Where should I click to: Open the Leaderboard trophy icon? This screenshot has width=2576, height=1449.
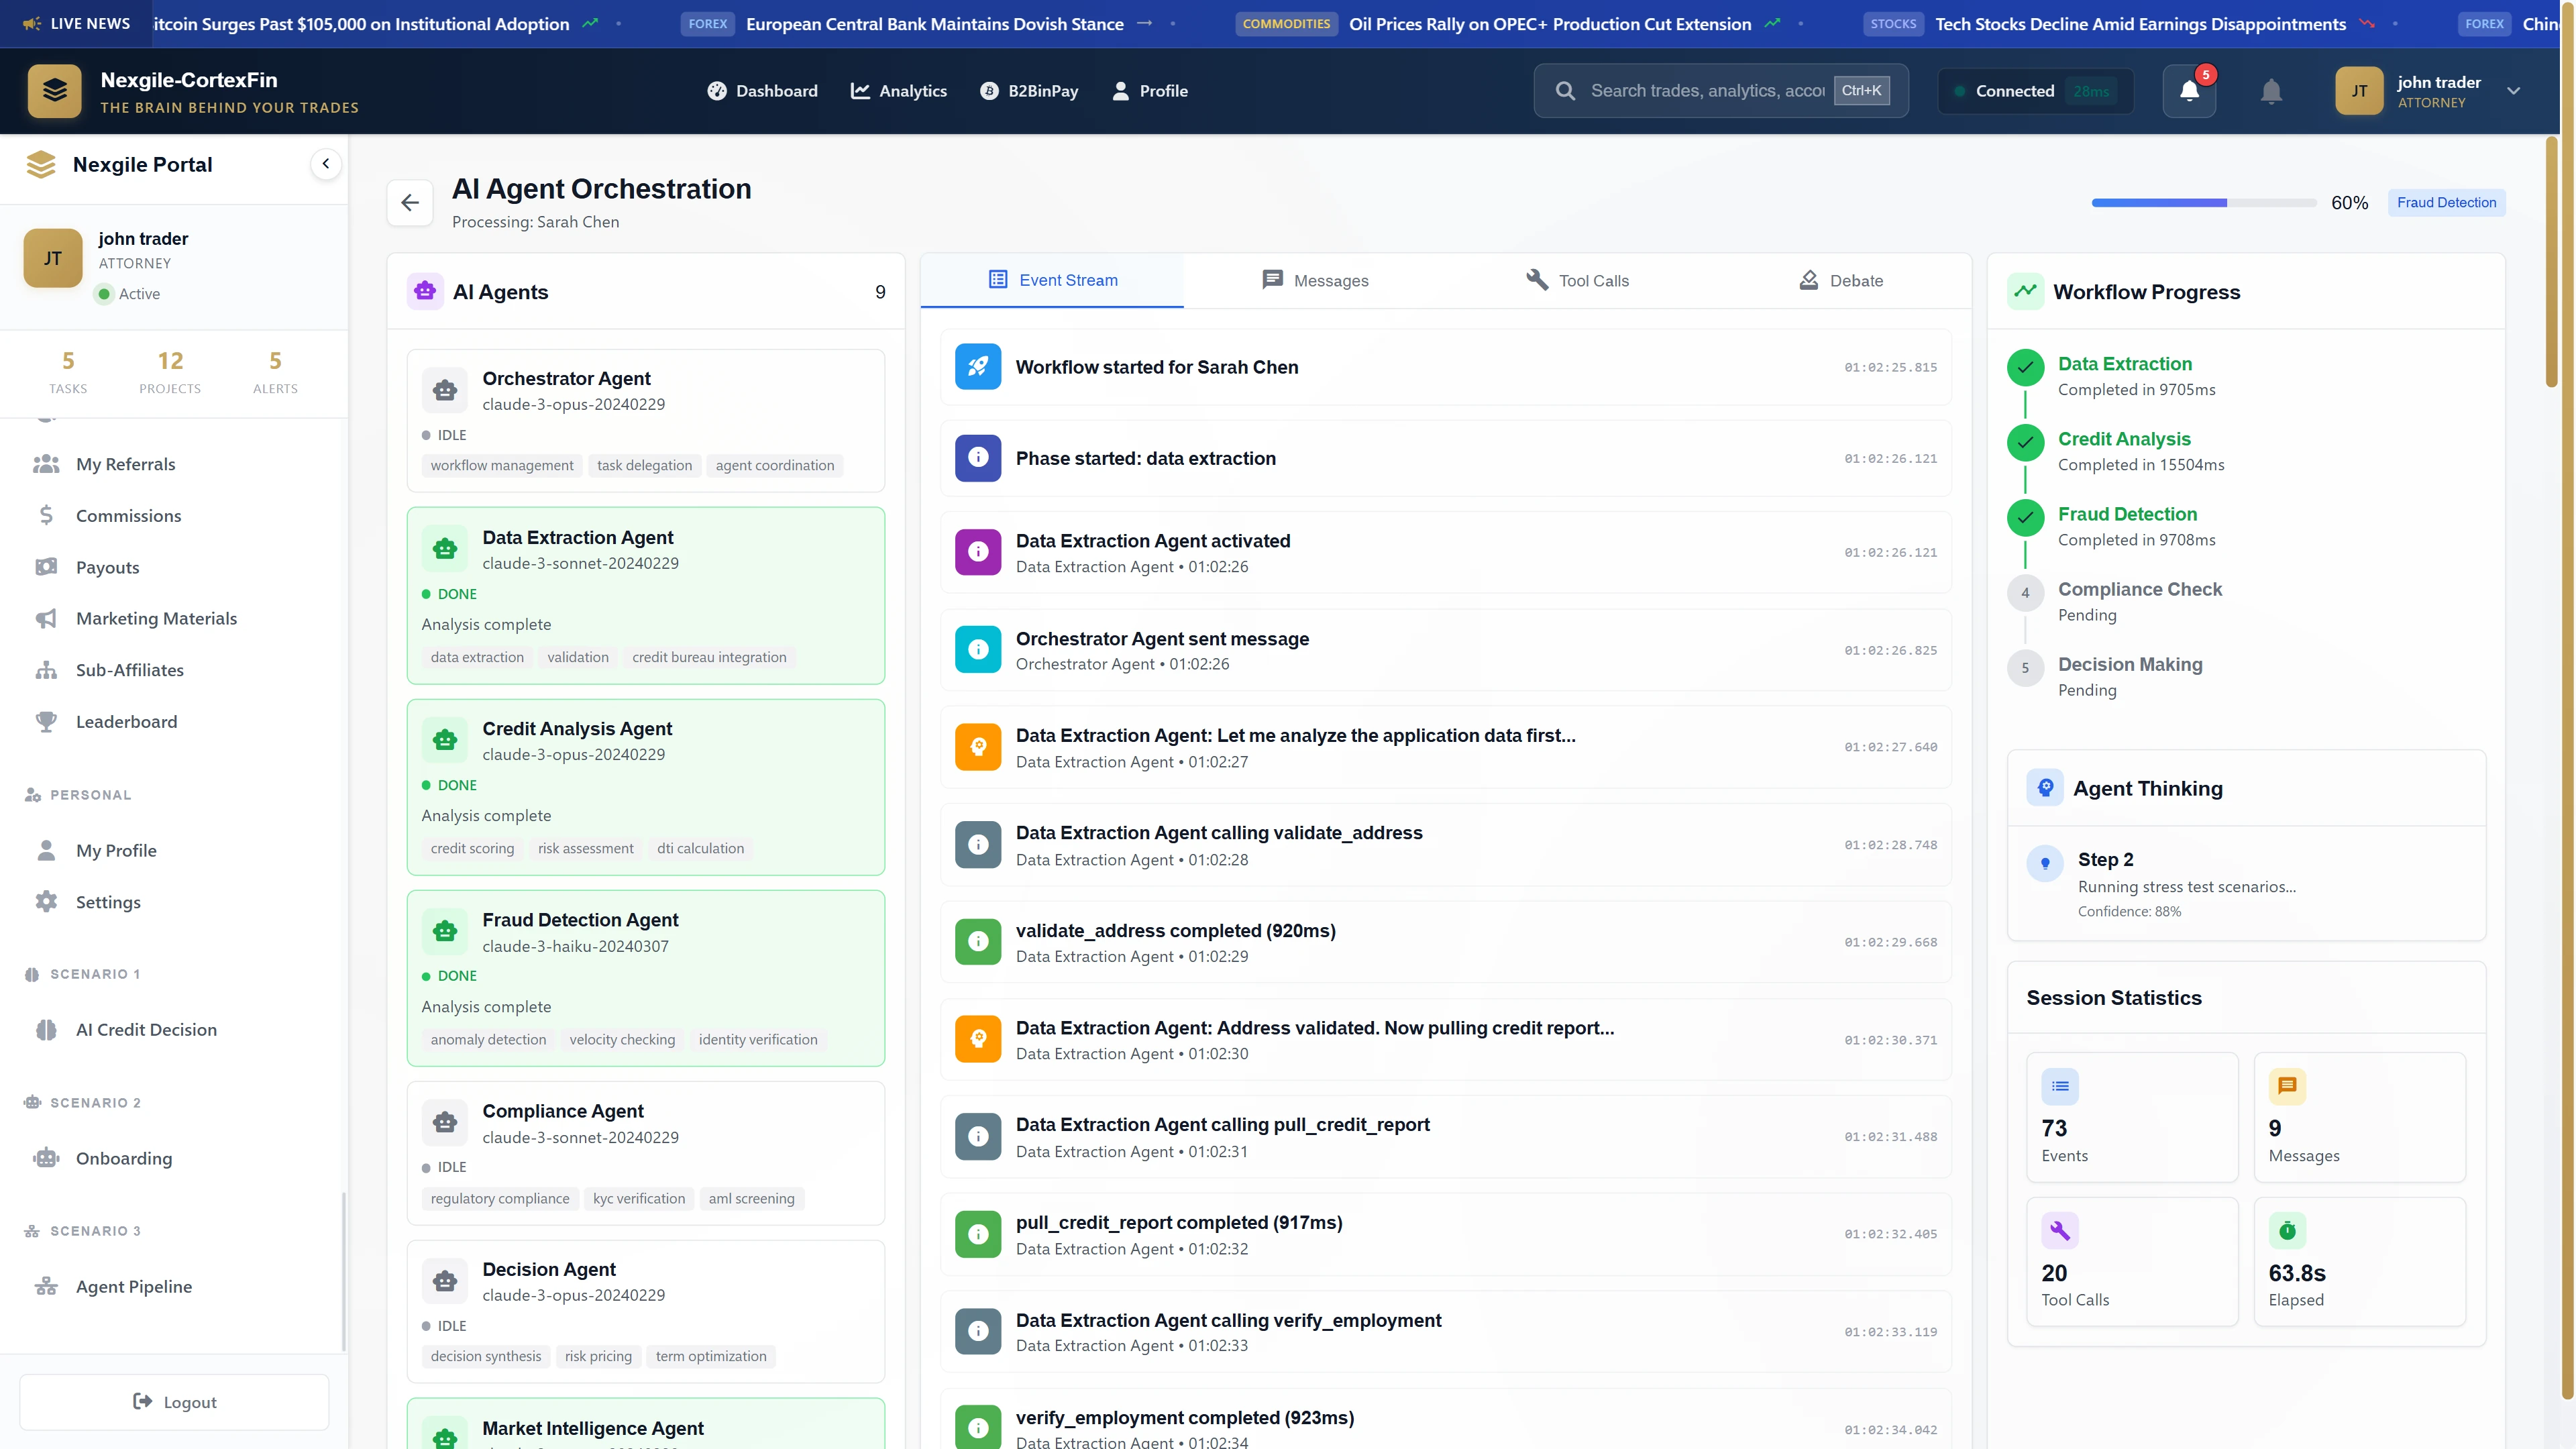tap(46, 721)
